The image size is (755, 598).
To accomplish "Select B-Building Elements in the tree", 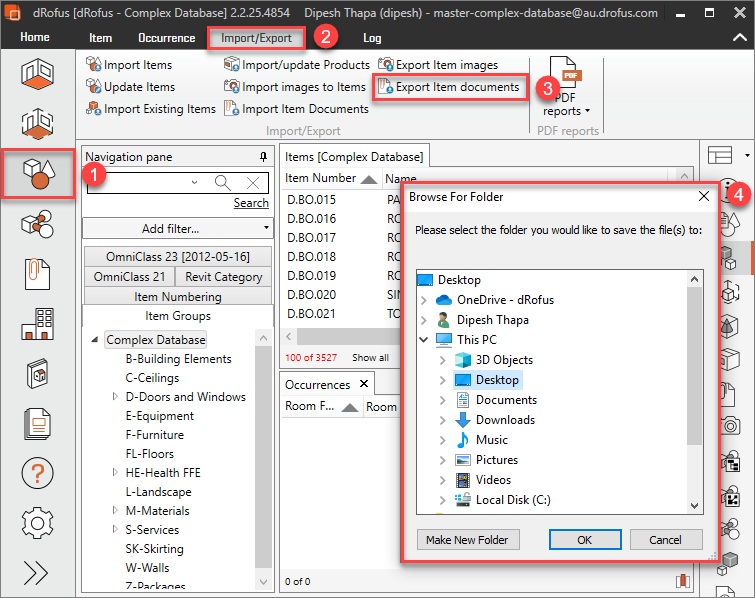I will coord(178,359).
